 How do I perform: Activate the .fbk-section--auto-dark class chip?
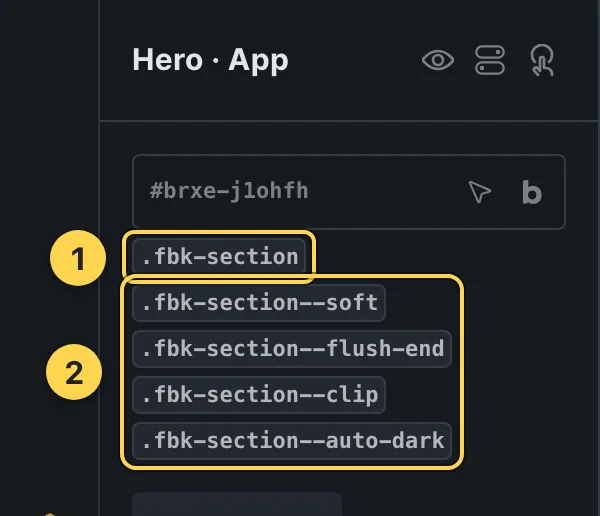pyautogui.click(x=292, y=441)
